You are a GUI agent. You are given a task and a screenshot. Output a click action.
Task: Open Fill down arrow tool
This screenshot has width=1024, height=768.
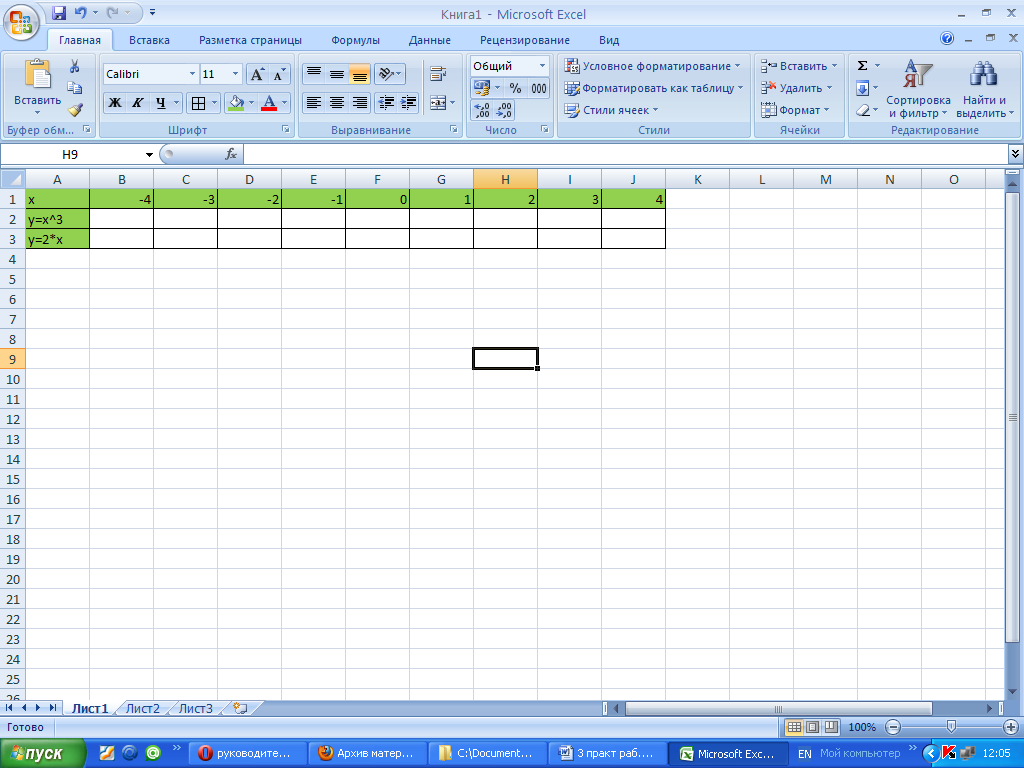coord(863,88)
